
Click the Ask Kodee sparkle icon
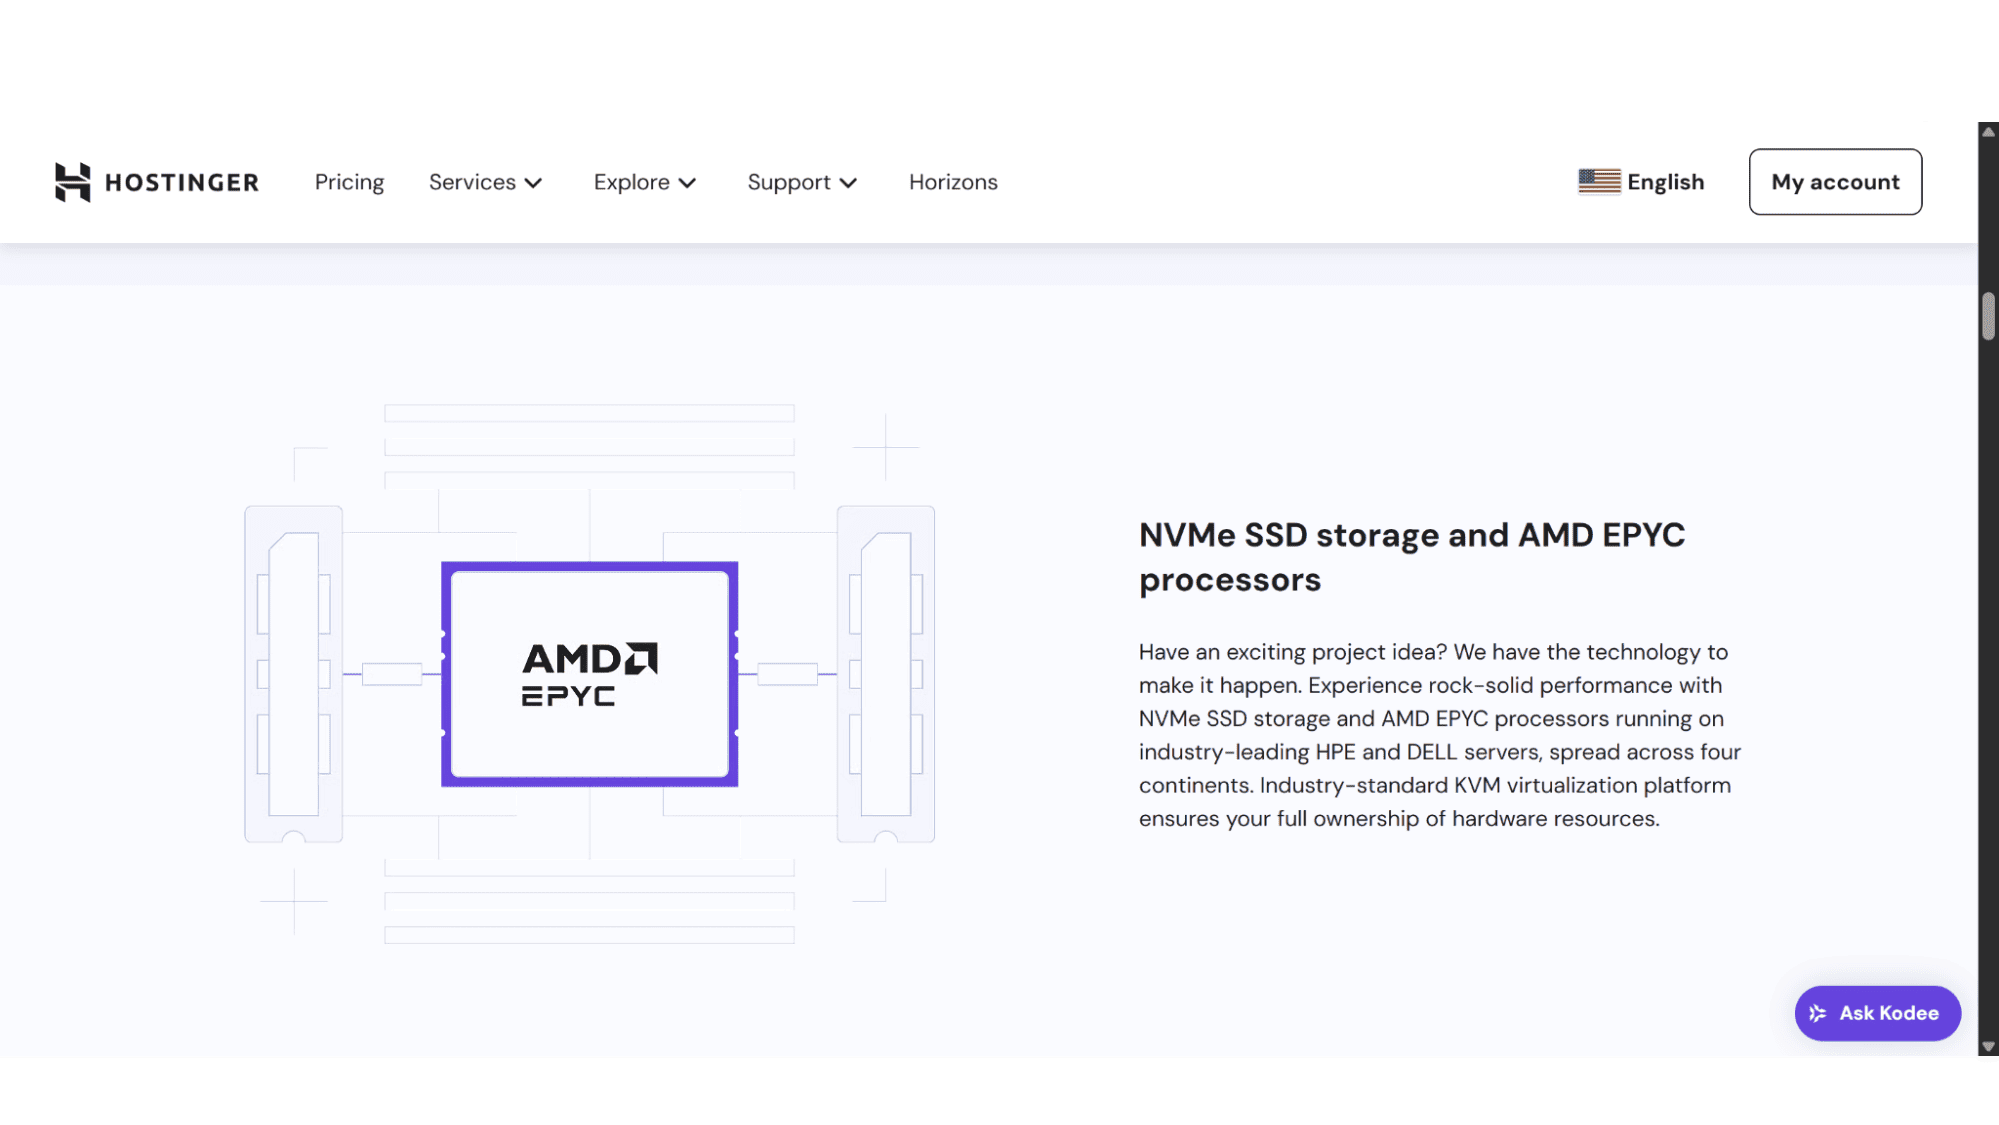(1818, 1013)
